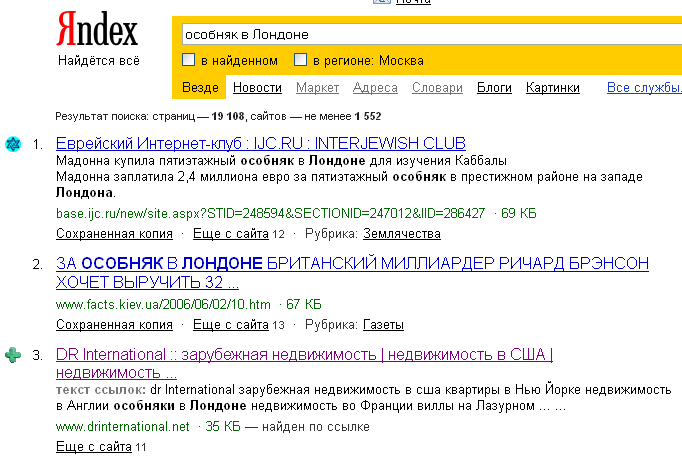Click the Star of David favicon by result 1
The height and width of the screenshot is (468, 682).
point(13,144)
